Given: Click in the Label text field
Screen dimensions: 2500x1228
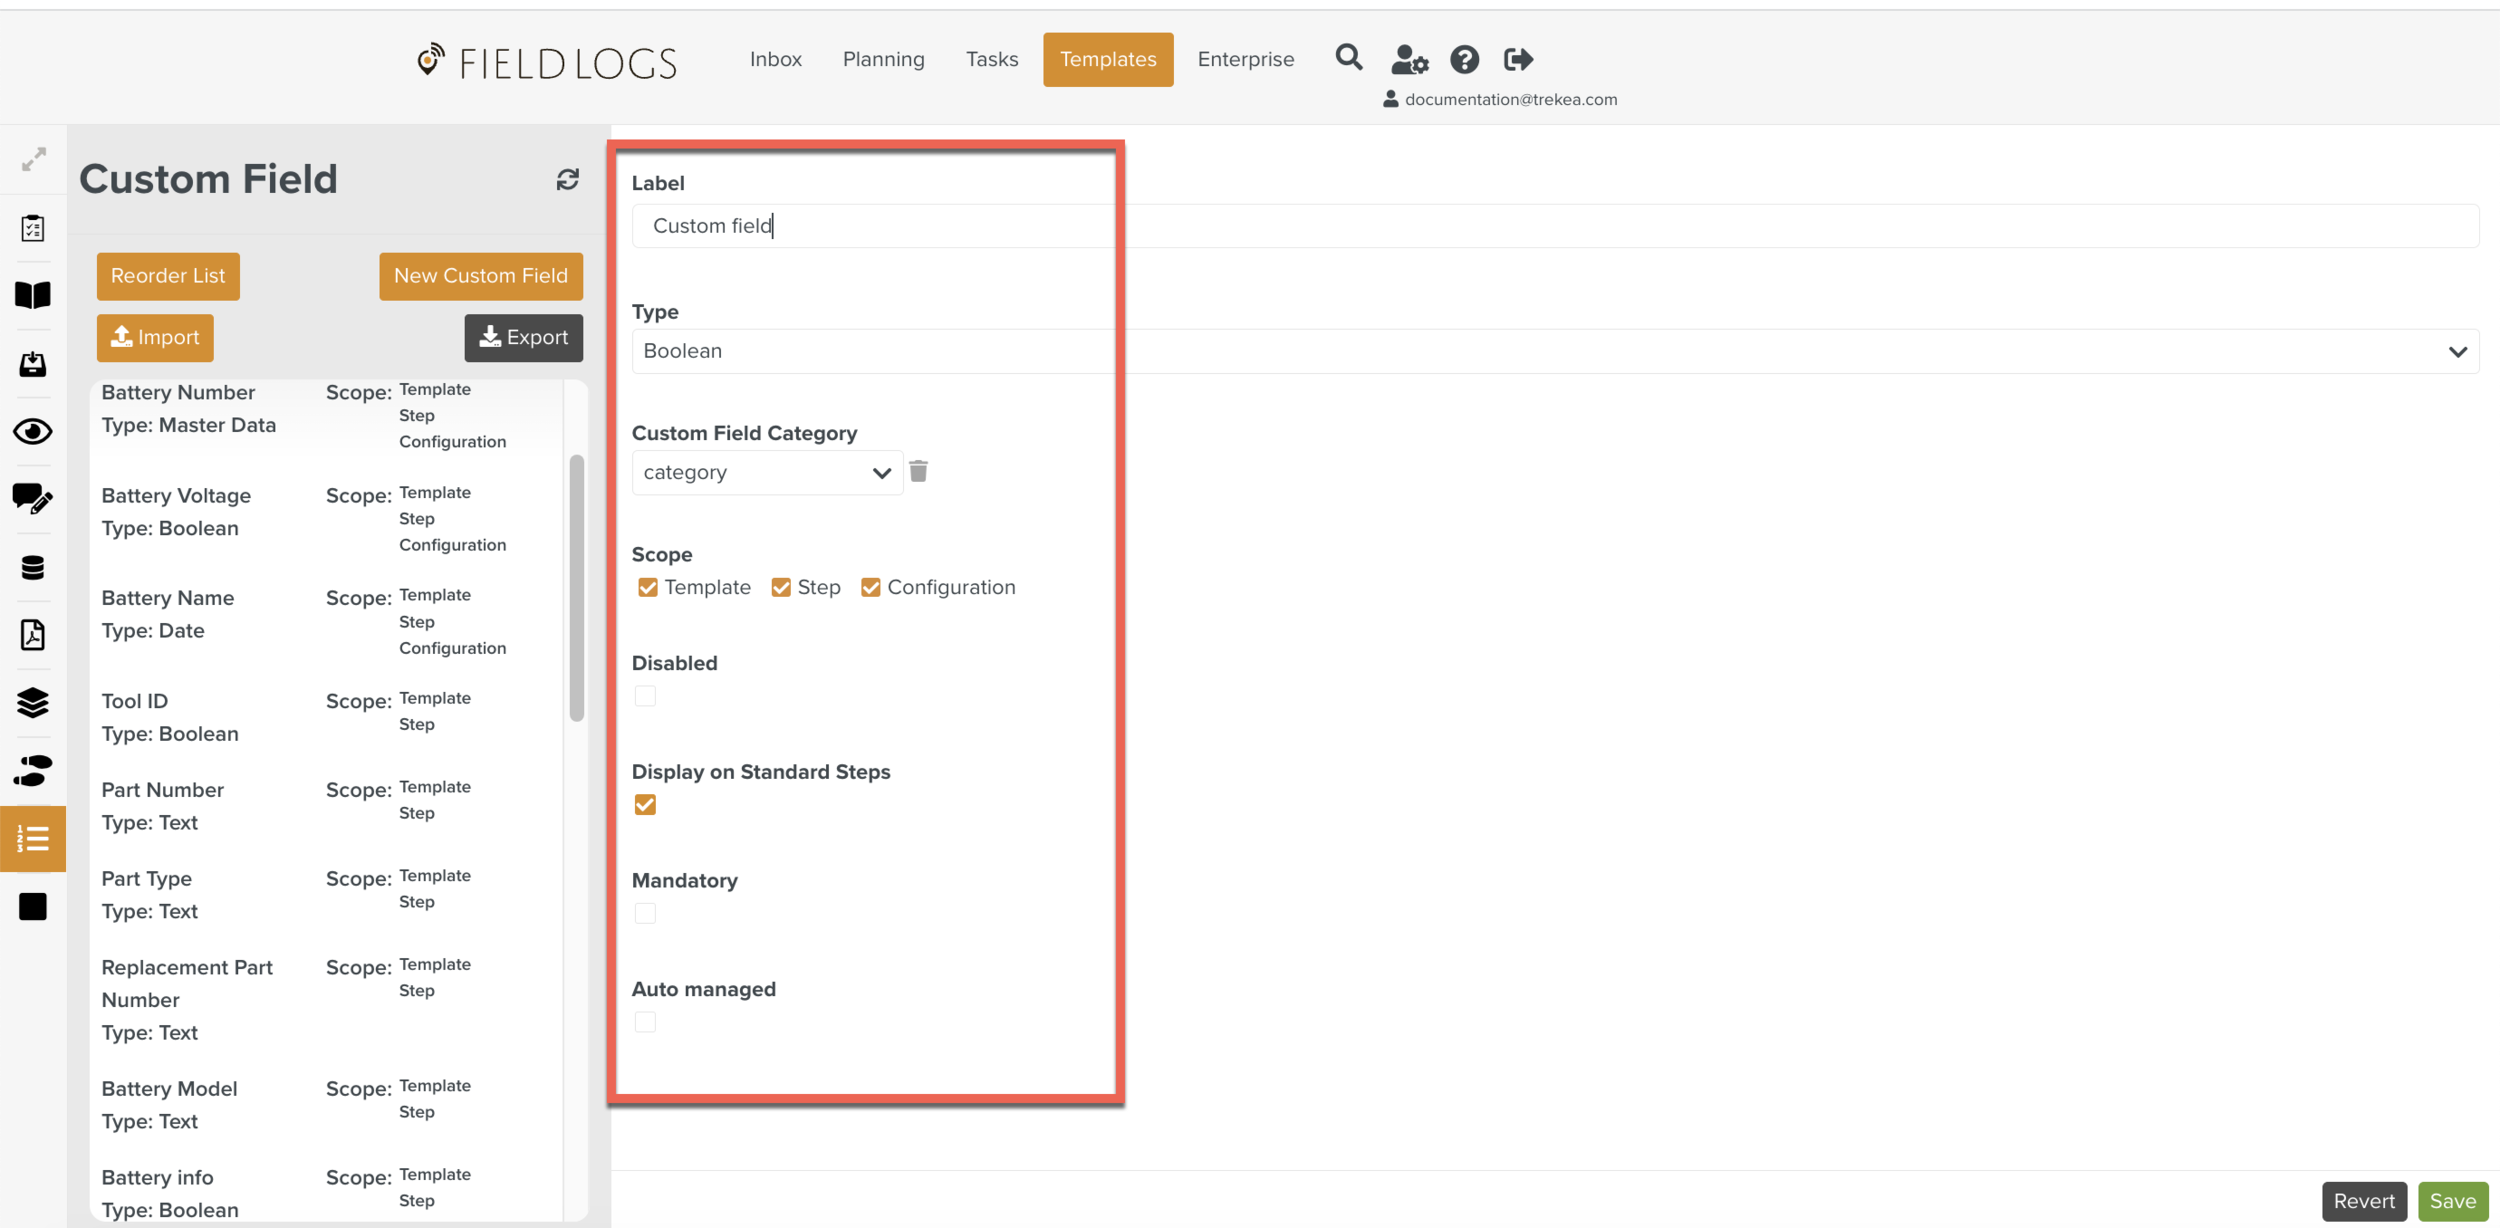Looking at the screenshot, I should click(1554, 226).
